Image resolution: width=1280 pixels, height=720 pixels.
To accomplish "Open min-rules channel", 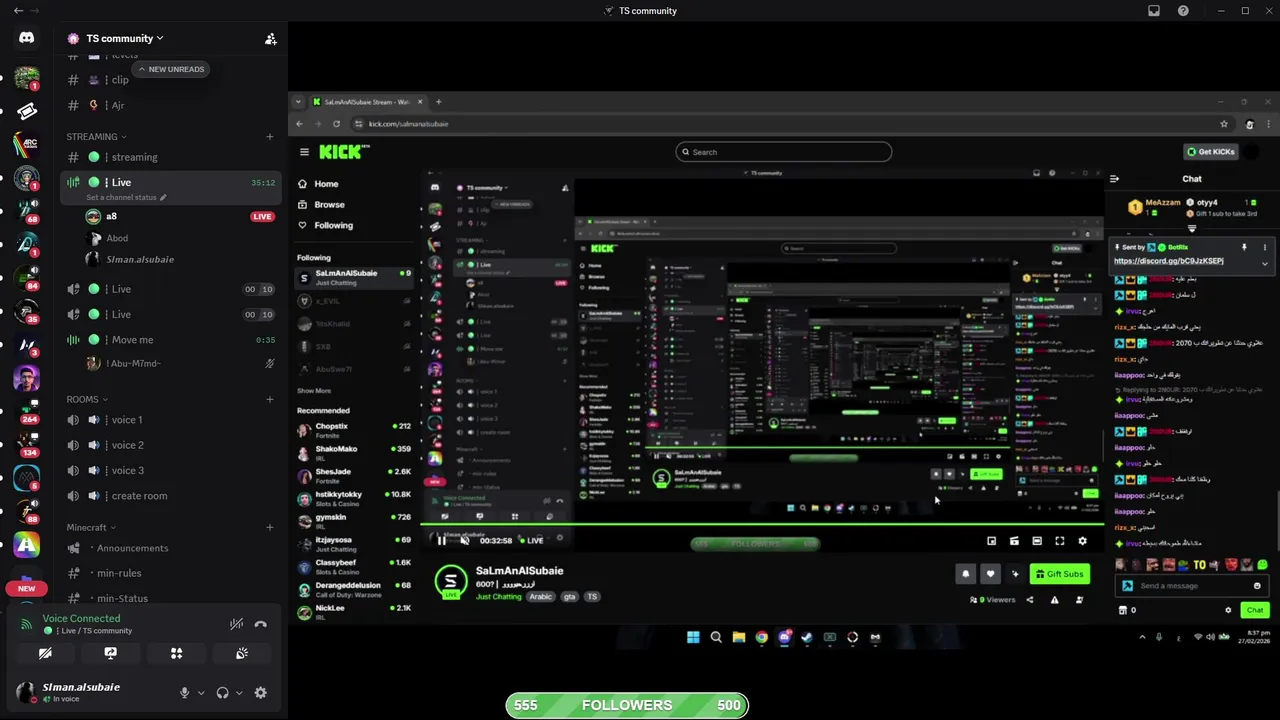I will [170, 573].
